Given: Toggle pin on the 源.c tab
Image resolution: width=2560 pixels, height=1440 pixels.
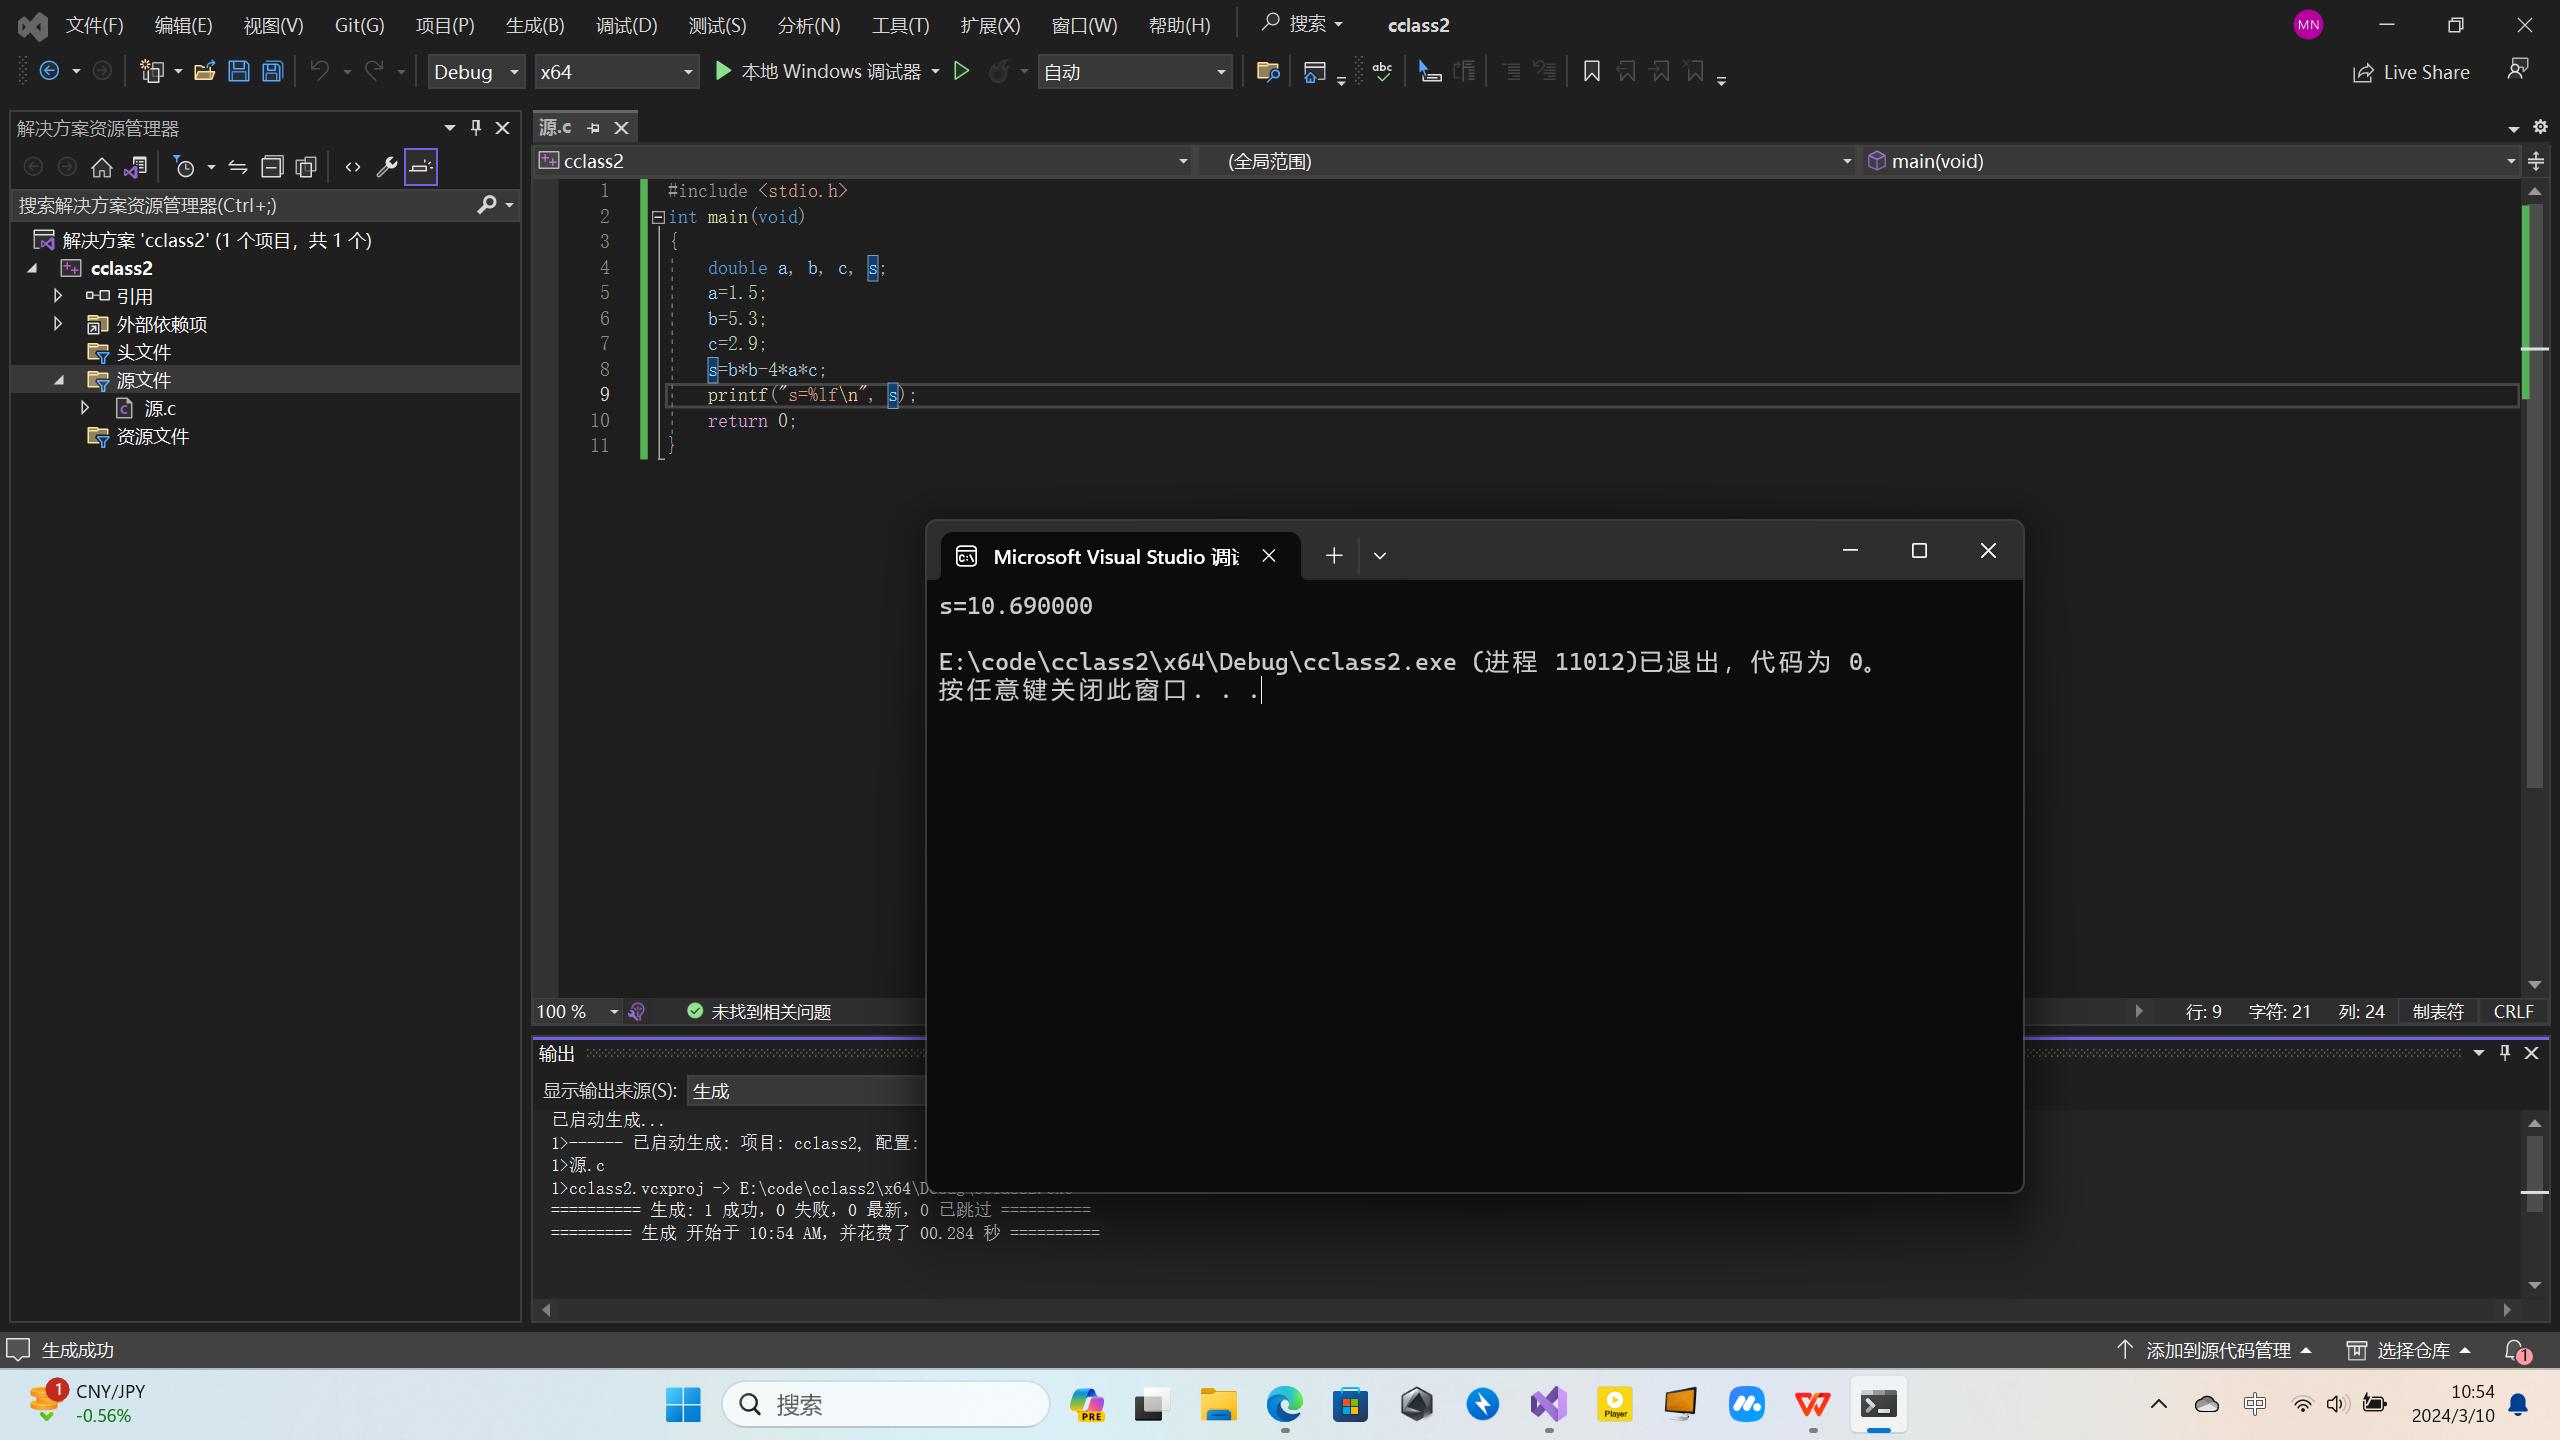Looking at the screenshot, I should (x=593, y=128).
